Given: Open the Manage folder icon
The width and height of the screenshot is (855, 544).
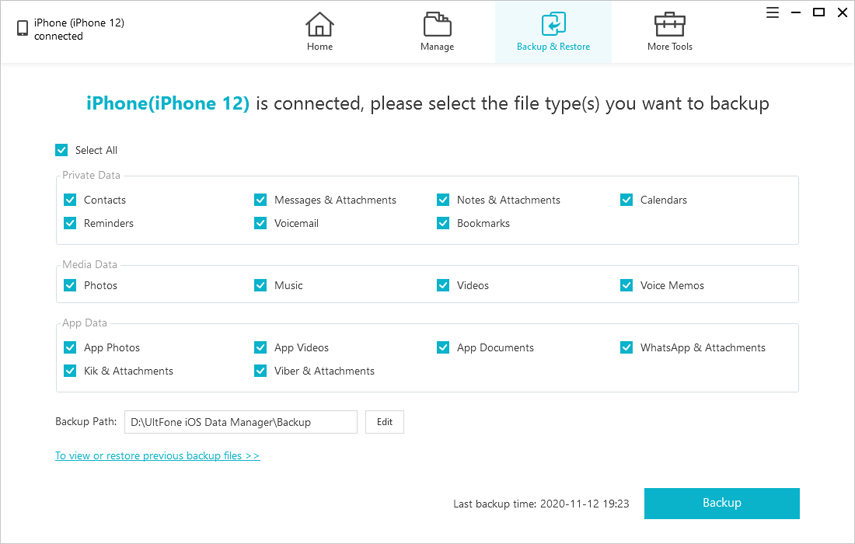Looking at the screenshot, I should [437, 24].
